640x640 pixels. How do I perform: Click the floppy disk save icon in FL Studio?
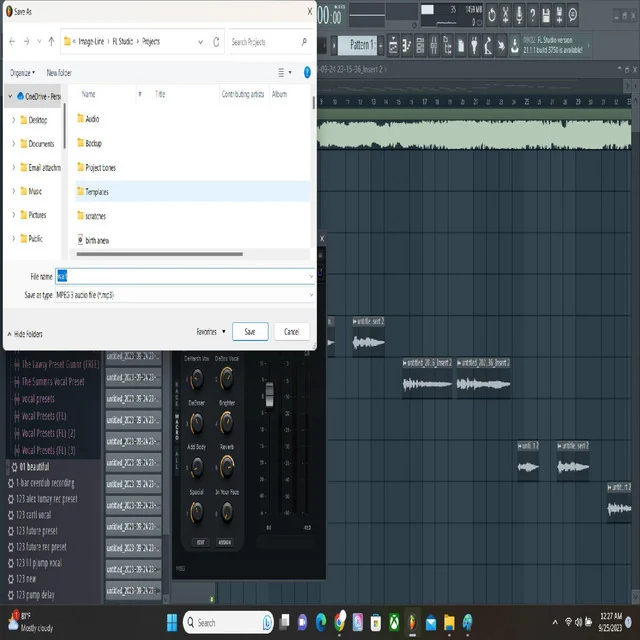[546, 15]
